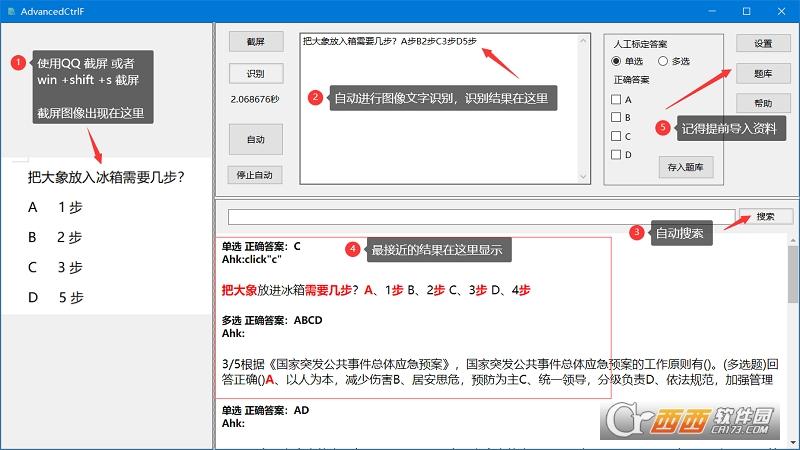Click result line 单选 正确答案: C
Screen dimensions: 800x450
(261, 246)
